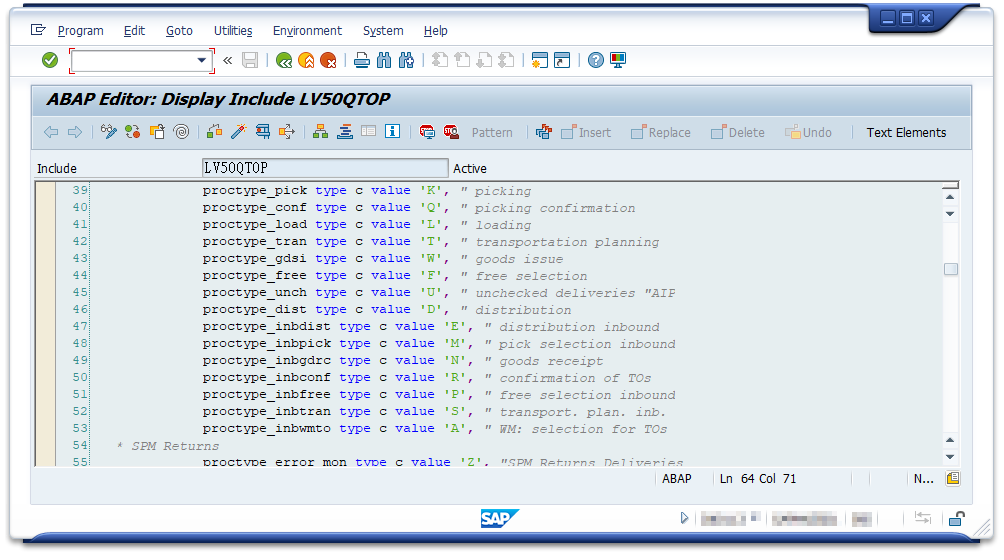
Task: Click the Ln 64 Col 71 status field
Action: 758,479
